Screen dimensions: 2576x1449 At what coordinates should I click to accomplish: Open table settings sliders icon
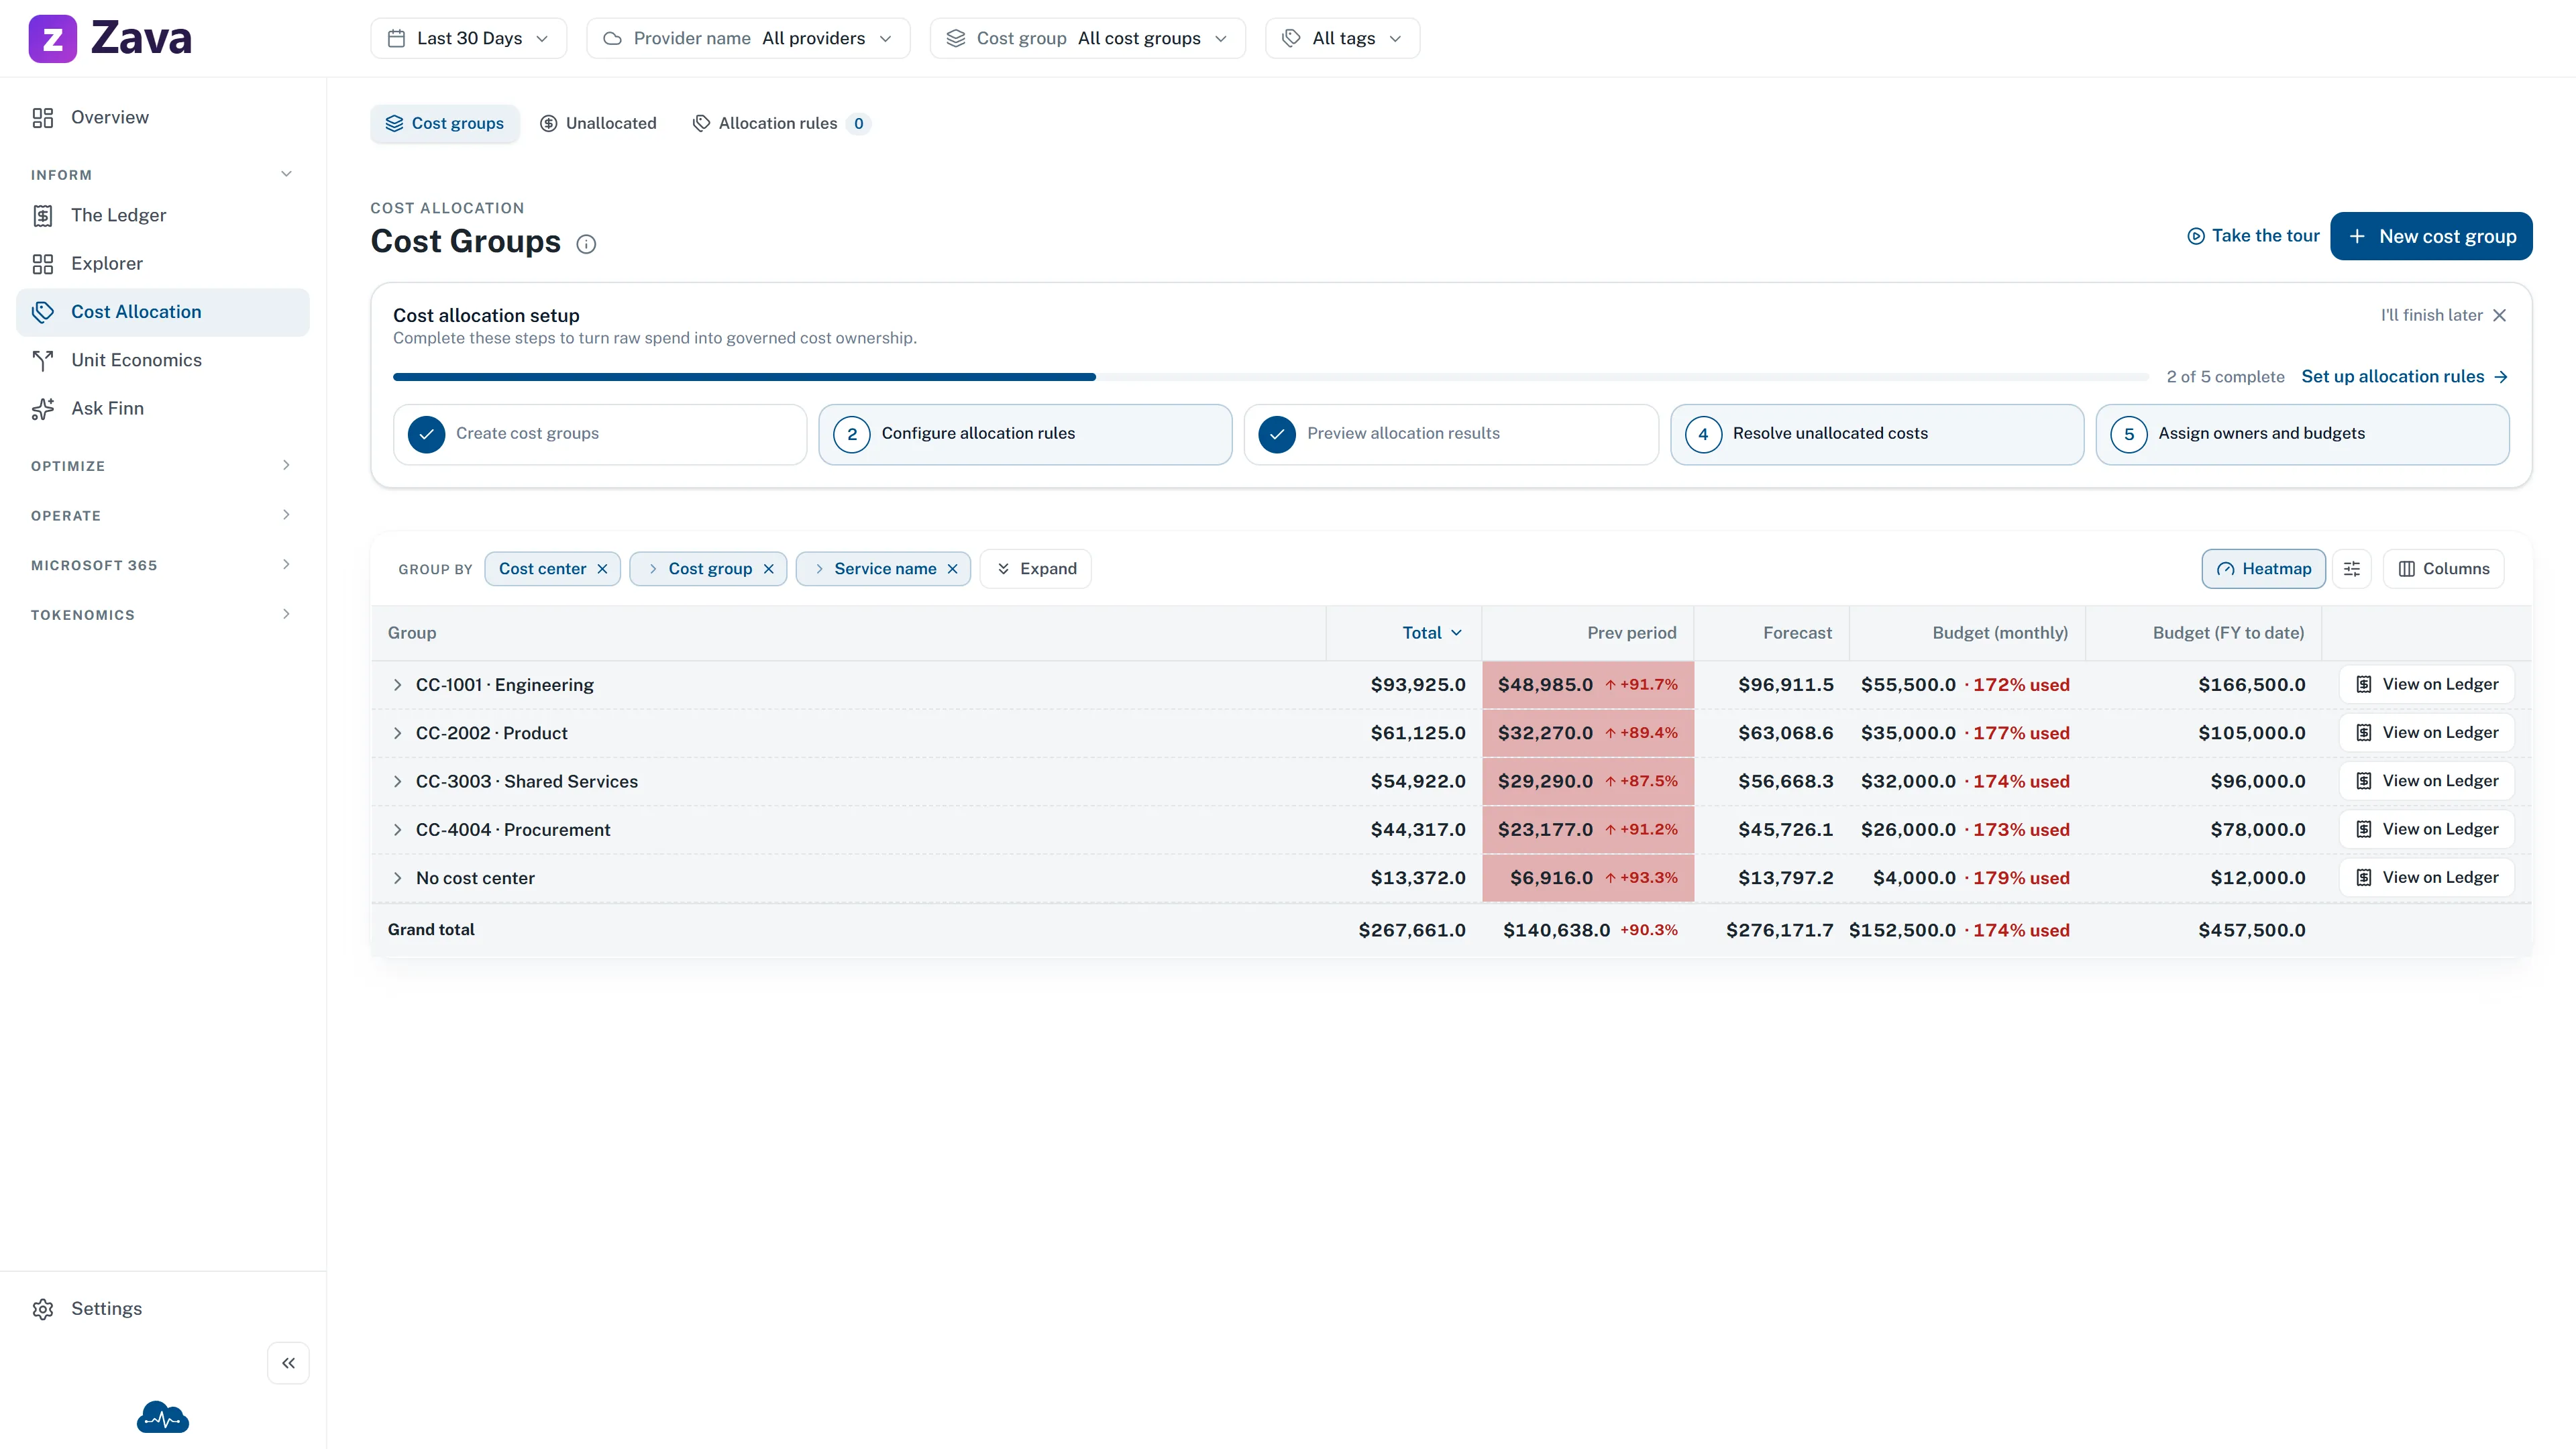[2352, 569]
